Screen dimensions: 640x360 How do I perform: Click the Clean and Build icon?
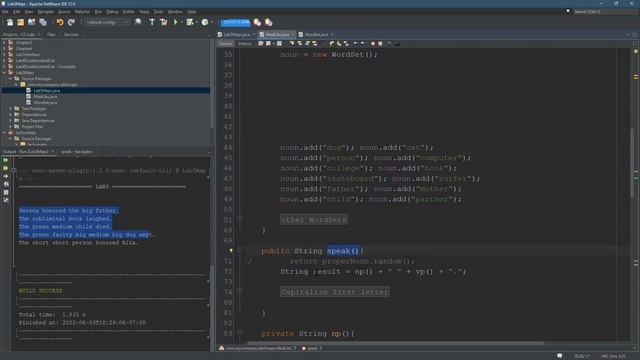click(x=164, y=22)
